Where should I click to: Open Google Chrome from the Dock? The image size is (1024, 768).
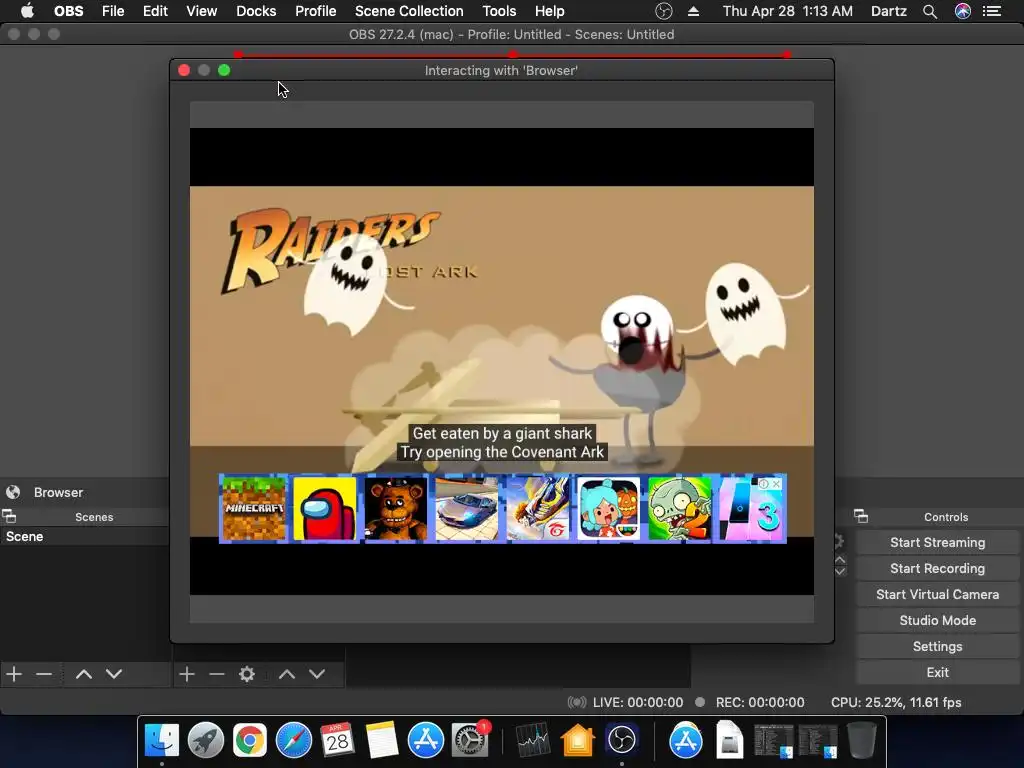point(250,740)
